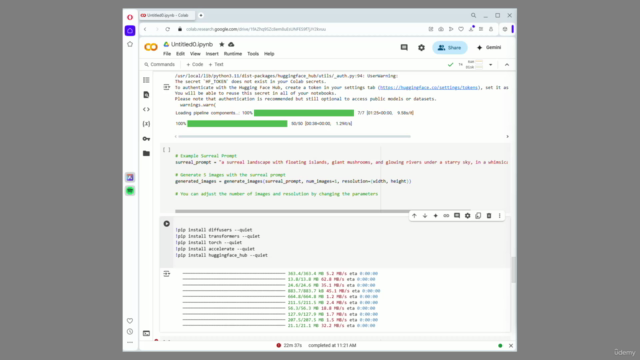
Task: Open the Edit menu
Action: point(180,54)
